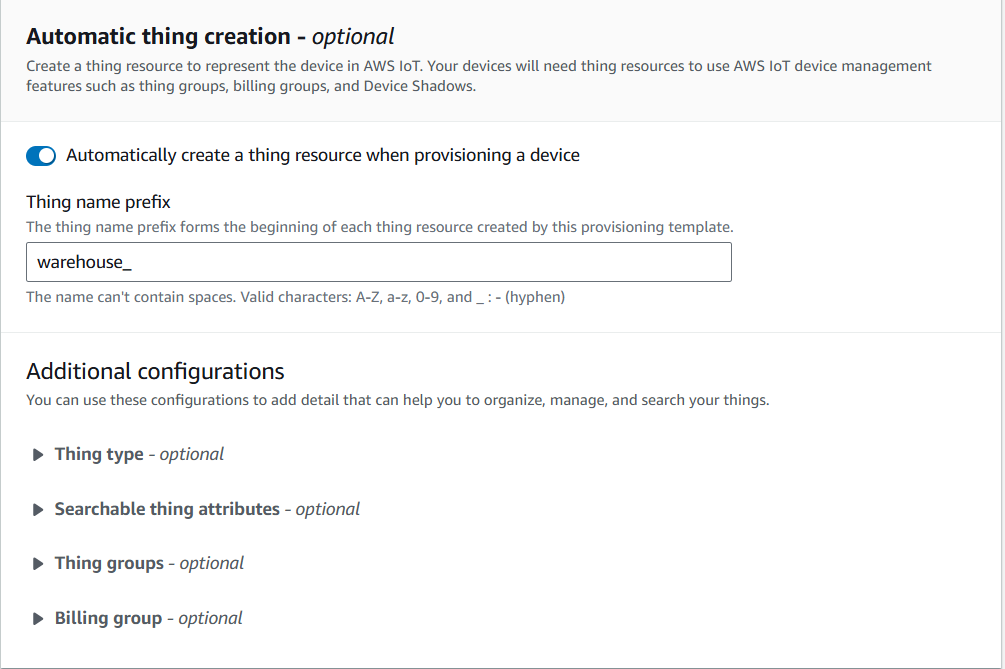
Task: Click the Thing type disclosure triangle
Action: tap(38, 455)
